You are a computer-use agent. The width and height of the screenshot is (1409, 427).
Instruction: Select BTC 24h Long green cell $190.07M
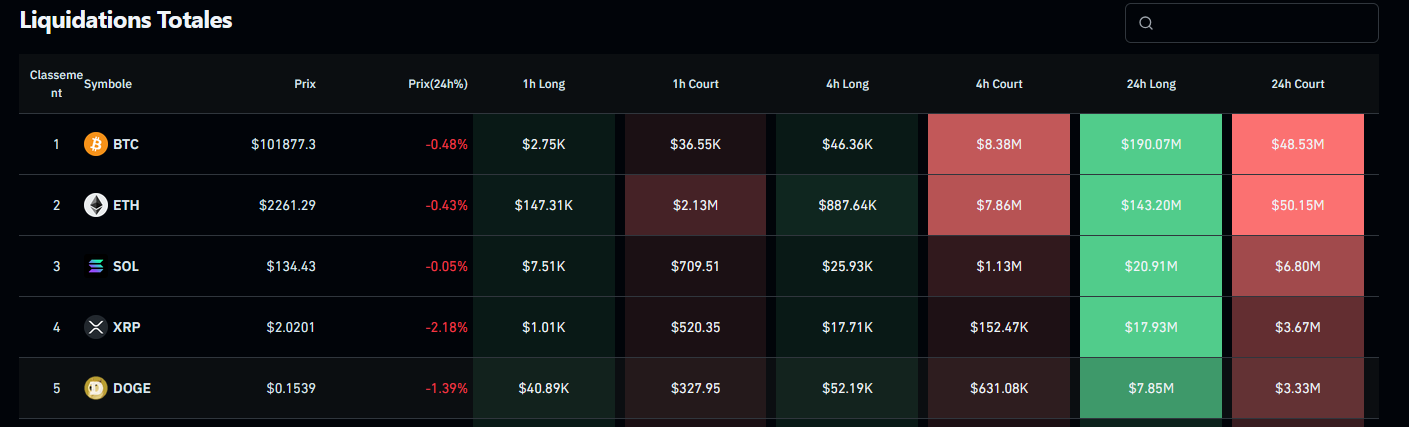[x=1151, y=144]
